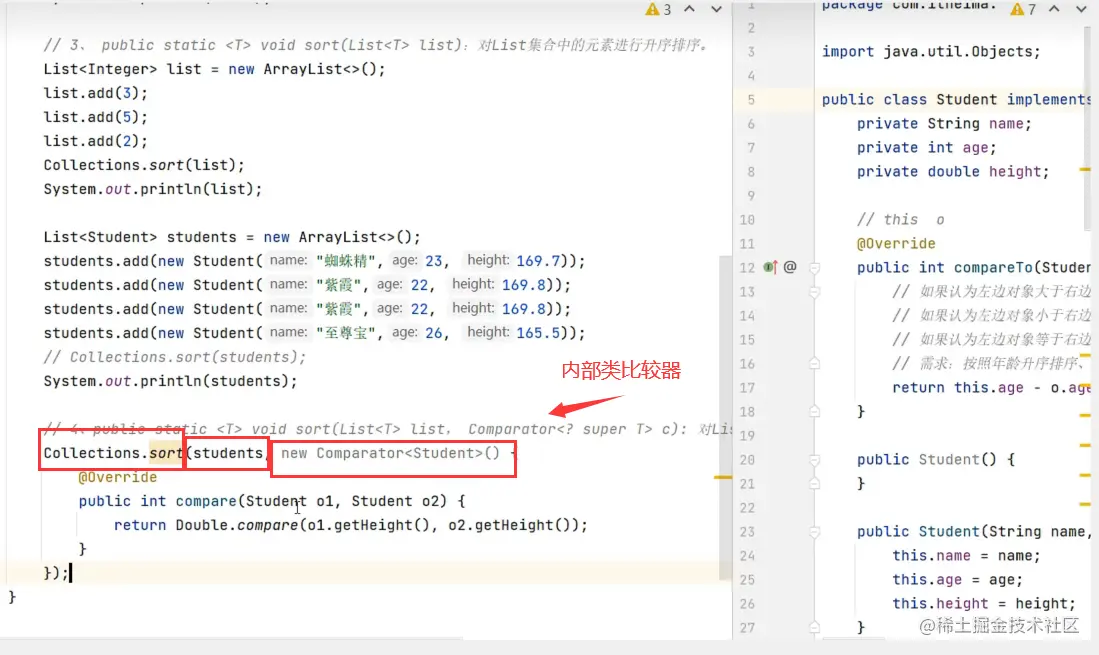Click 'public int compare(Student o1, Student o2)' signature
Viewport: 1099px width, 655px height.
coord(271,501)
